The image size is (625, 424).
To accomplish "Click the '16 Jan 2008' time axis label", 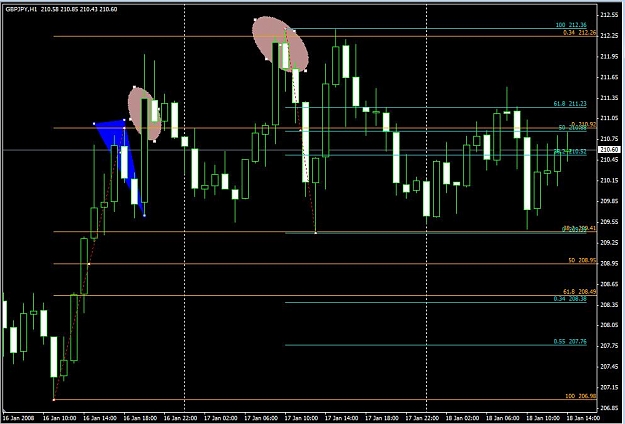I will click(19, 418).
